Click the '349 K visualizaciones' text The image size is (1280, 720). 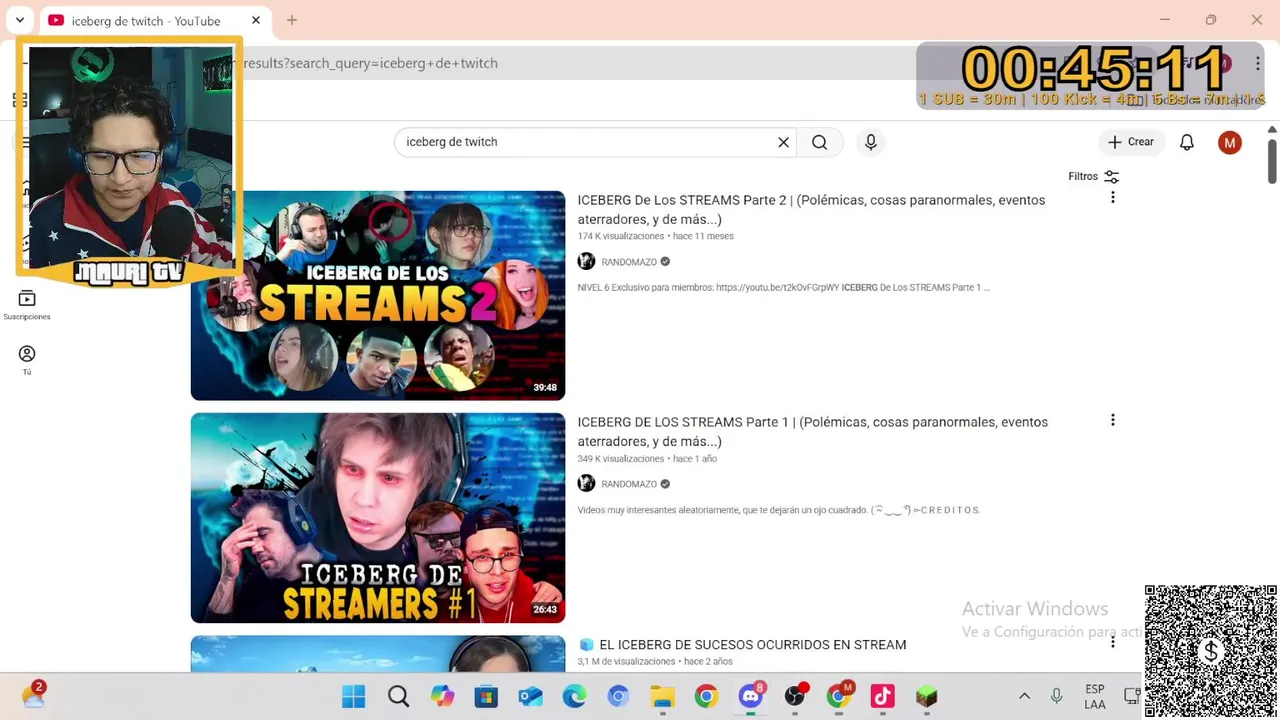(620, 459)
